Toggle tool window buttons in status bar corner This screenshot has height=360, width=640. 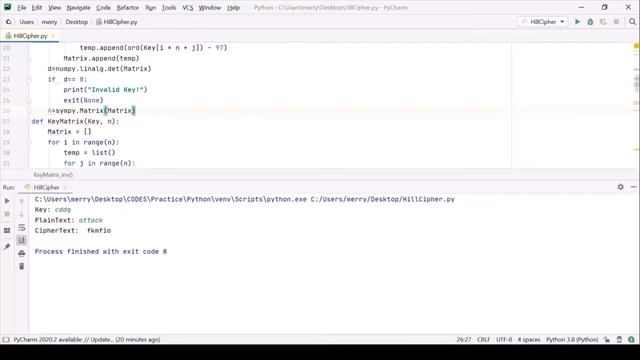(6, 340)
